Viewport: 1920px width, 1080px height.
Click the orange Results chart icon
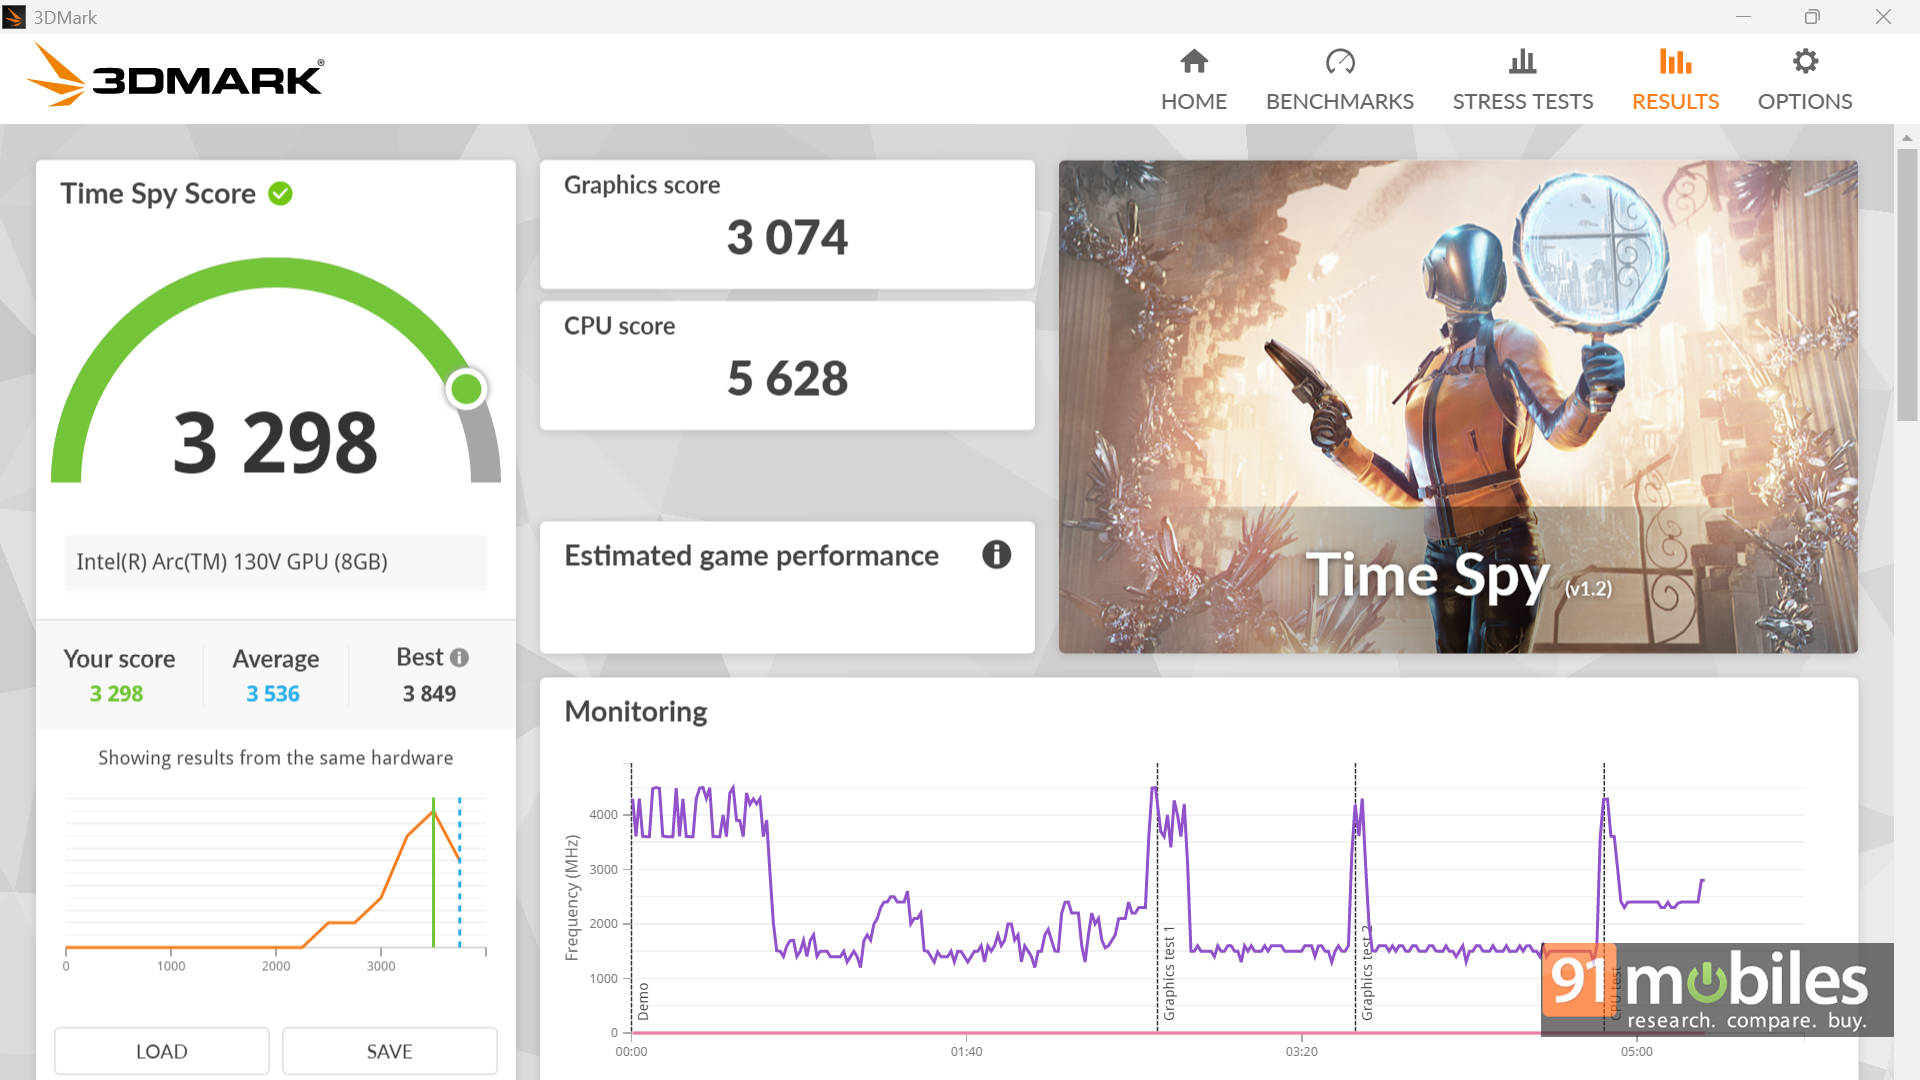1675,62
